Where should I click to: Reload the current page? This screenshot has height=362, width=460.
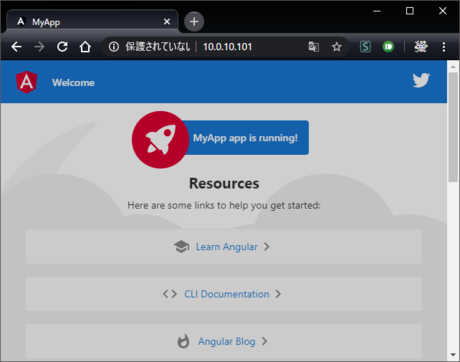pos(62,47)
